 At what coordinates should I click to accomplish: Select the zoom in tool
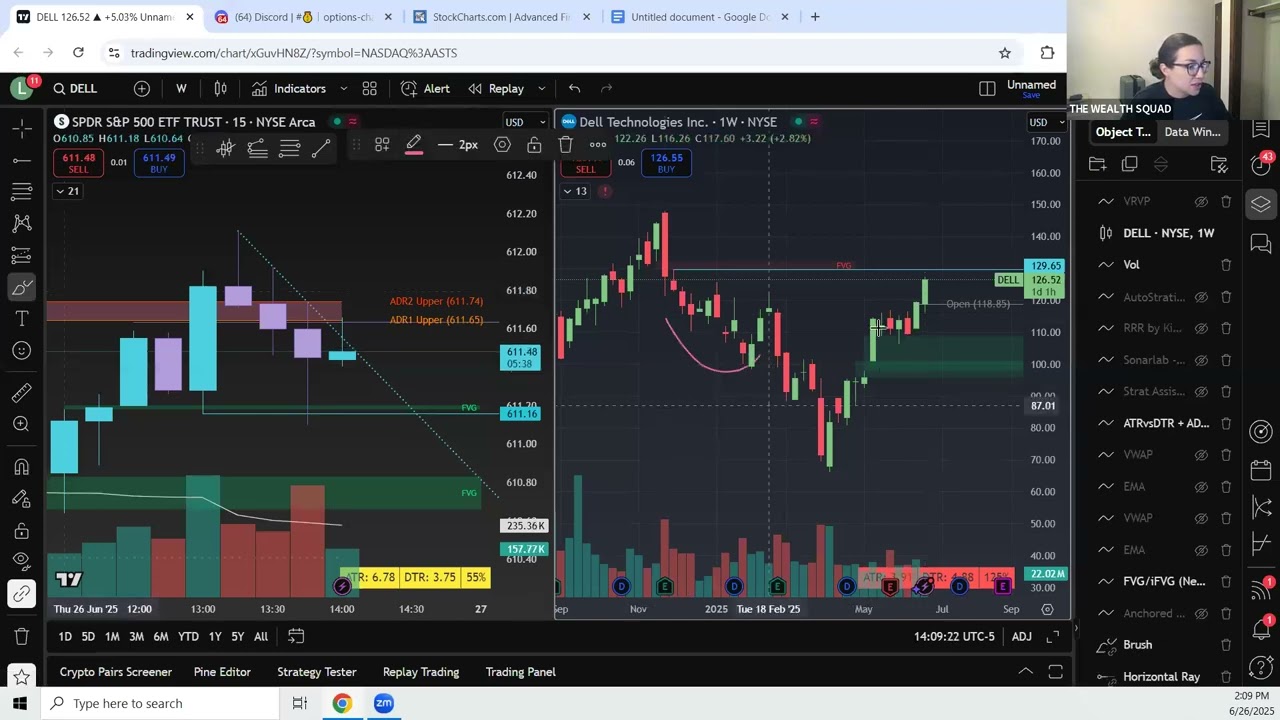[21, 424]
